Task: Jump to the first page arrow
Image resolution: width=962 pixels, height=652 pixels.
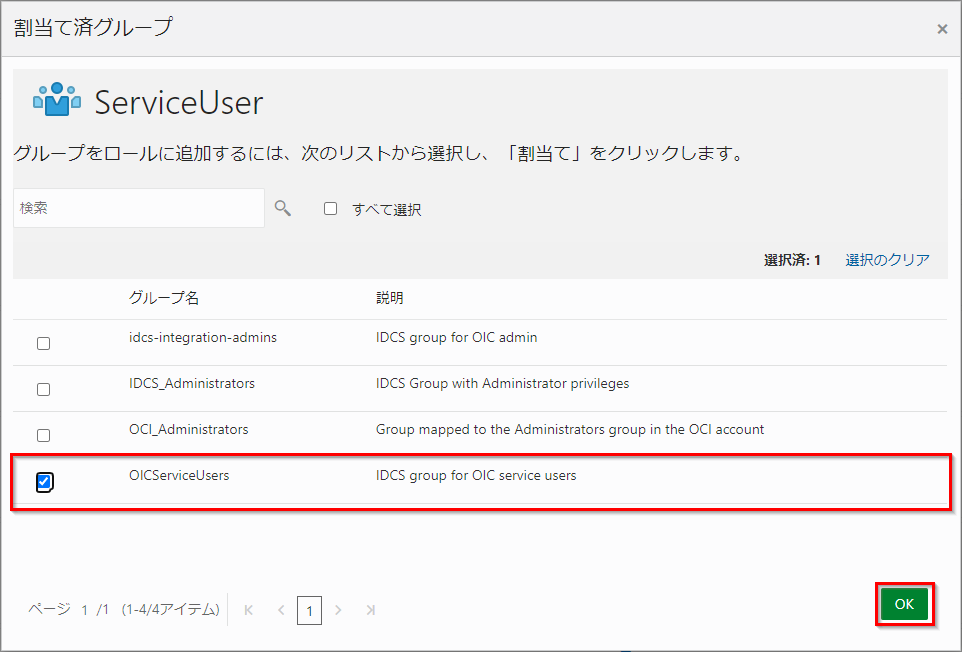Action: pyautogui.click(x=249, y=610)
